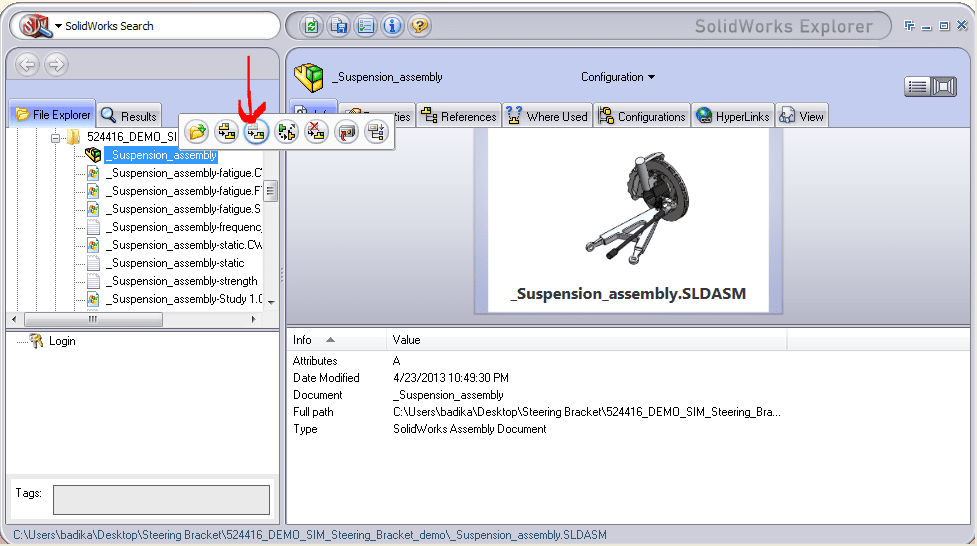Open the Options checklist toolbar icon
The width and height of the screenshot is (977, 546).
[x=366, y=26]
